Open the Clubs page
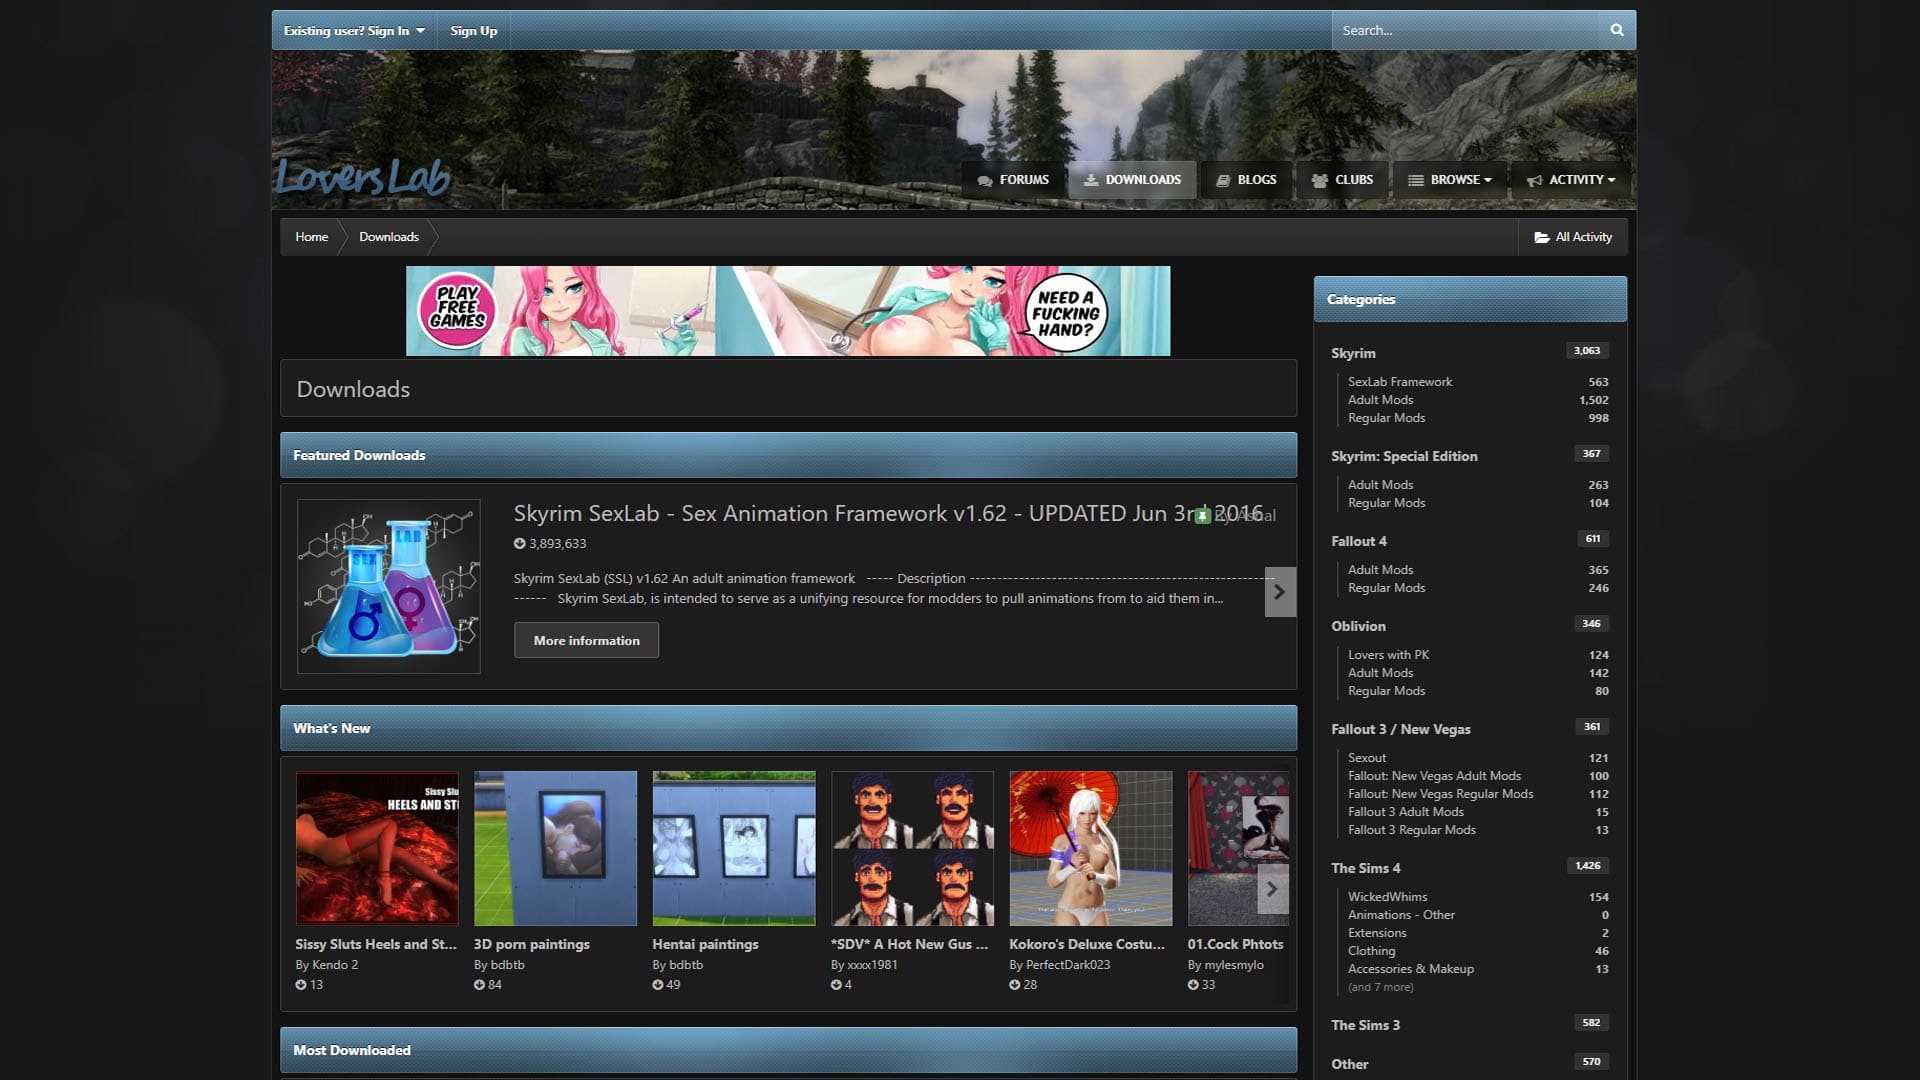The width and height of the screenshot is (1920, 1080). pos(1342,180)
